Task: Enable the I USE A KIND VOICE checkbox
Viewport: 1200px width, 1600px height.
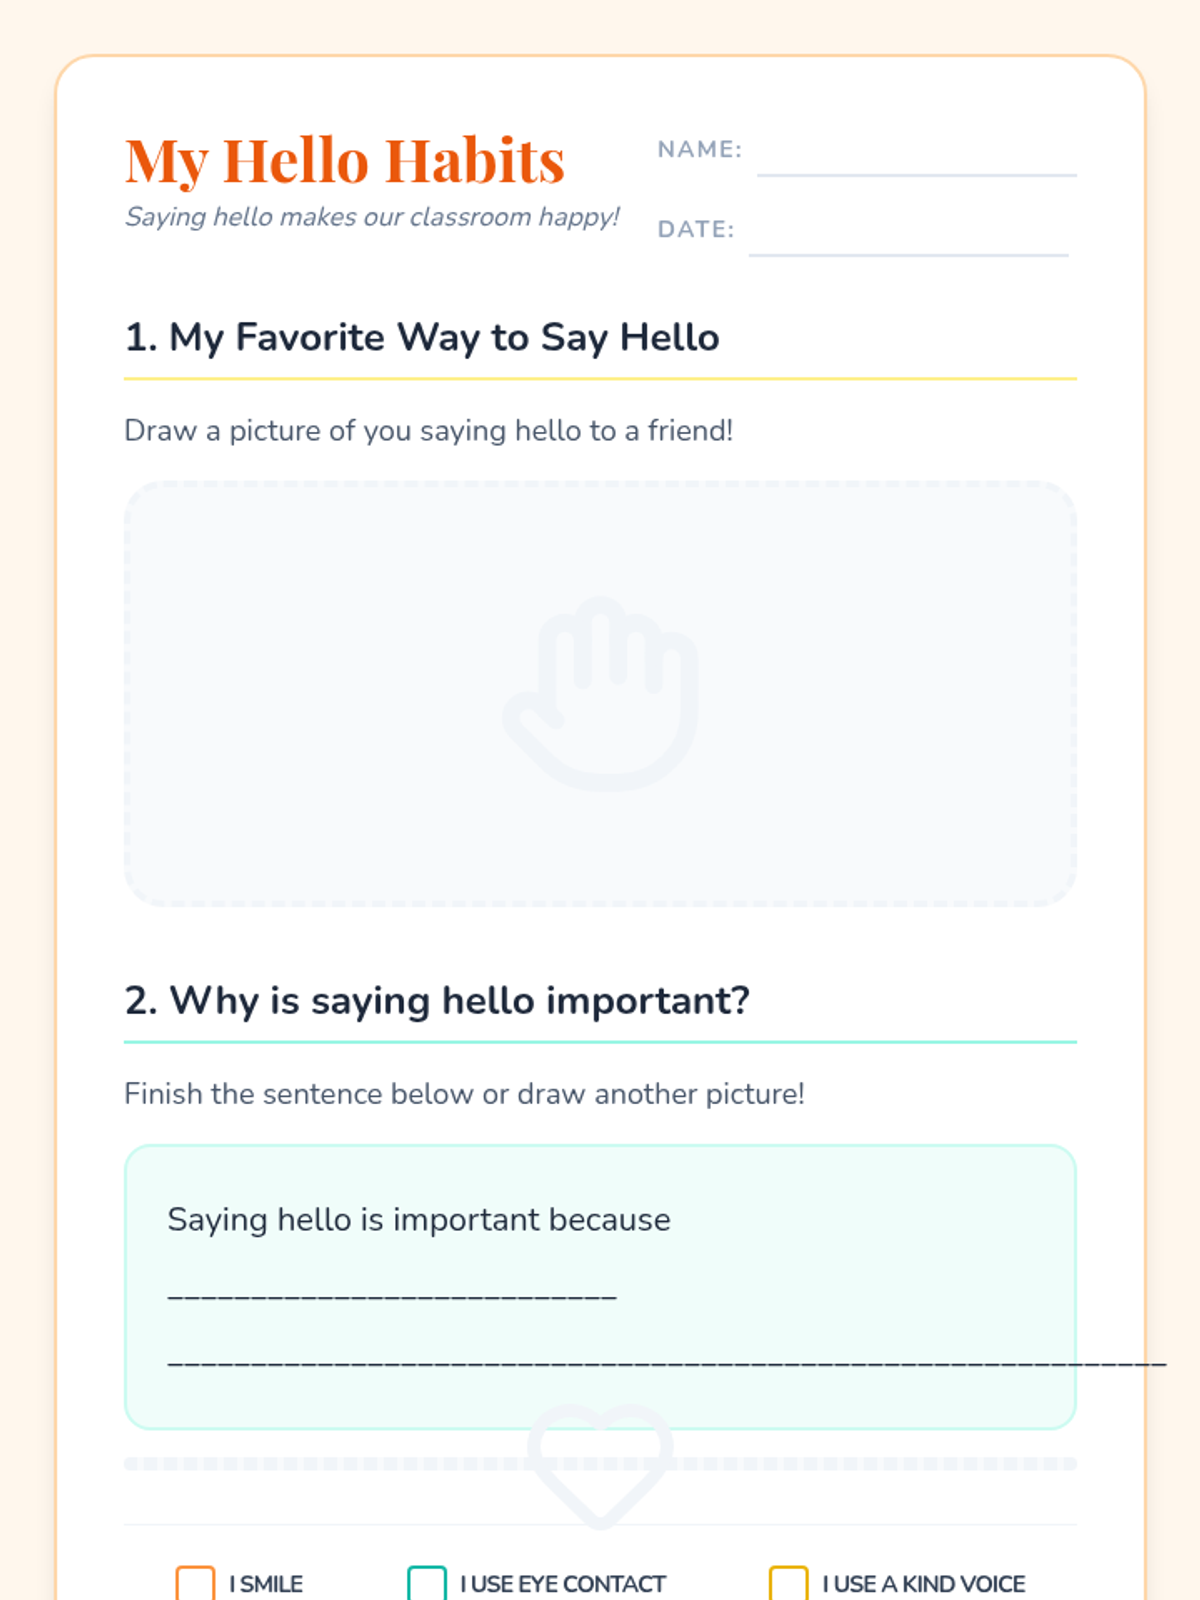Action: click(x=788, y=1584)
